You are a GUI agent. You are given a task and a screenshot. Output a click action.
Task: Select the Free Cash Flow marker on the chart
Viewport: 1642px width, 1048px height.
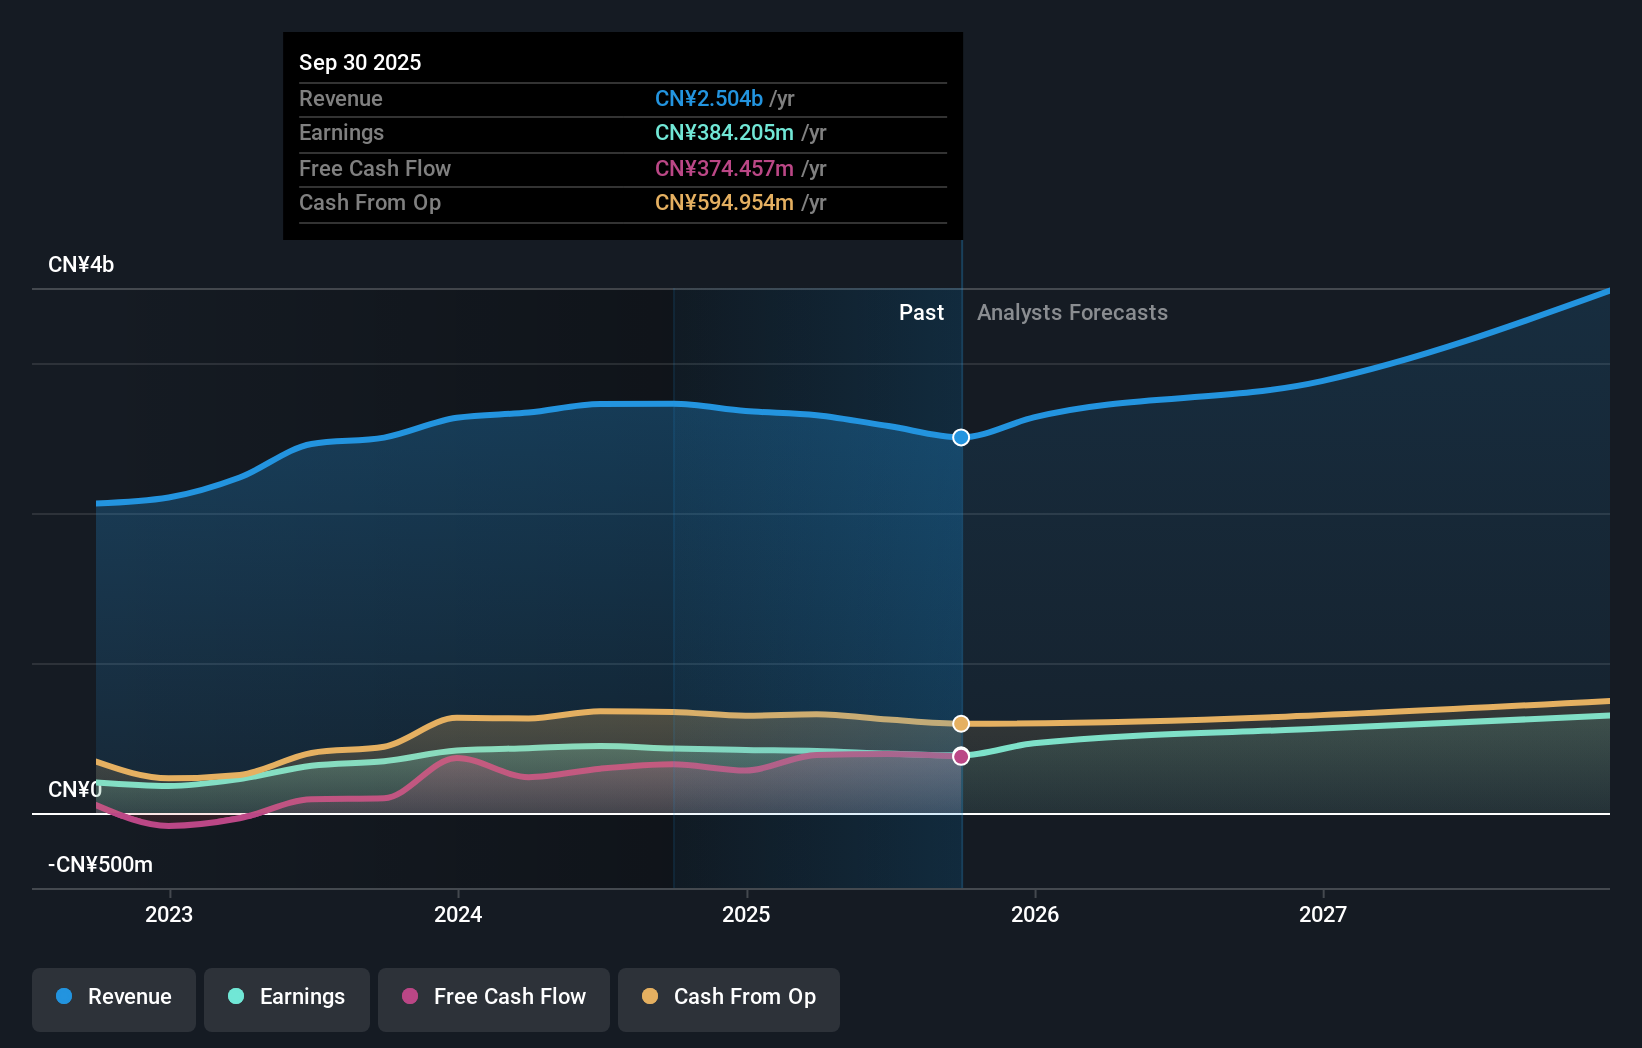tap(960, 756)
